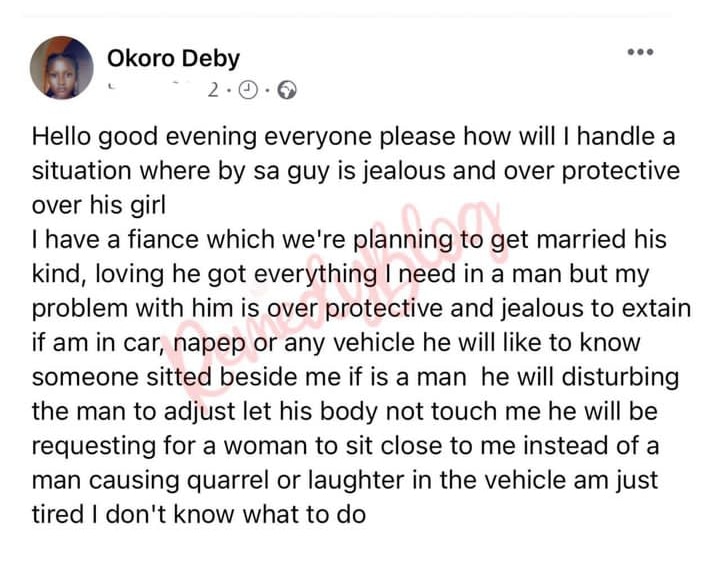Click the clock icon beside the timestamp
720x582 pixels.
pos(248,90)
